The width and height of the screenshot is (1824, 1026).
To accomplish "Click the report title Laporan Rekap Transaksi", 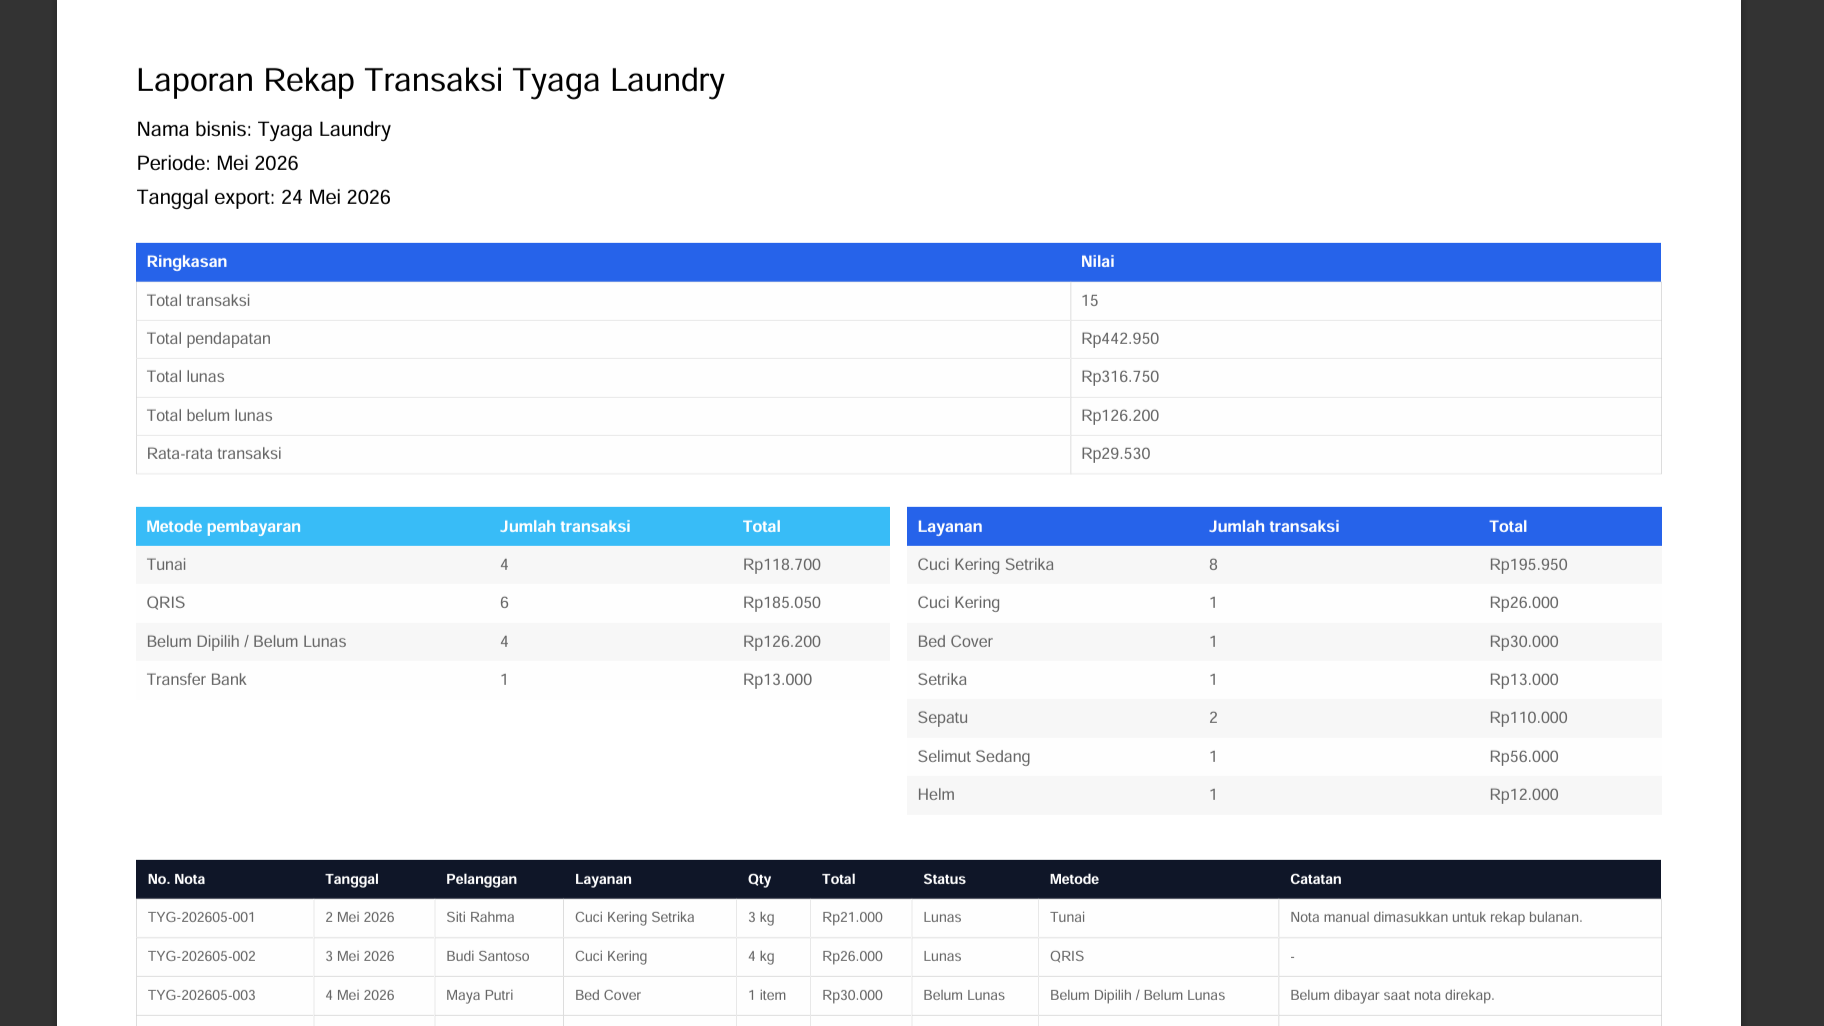I will pyautogui.click(x=430, y=80).
